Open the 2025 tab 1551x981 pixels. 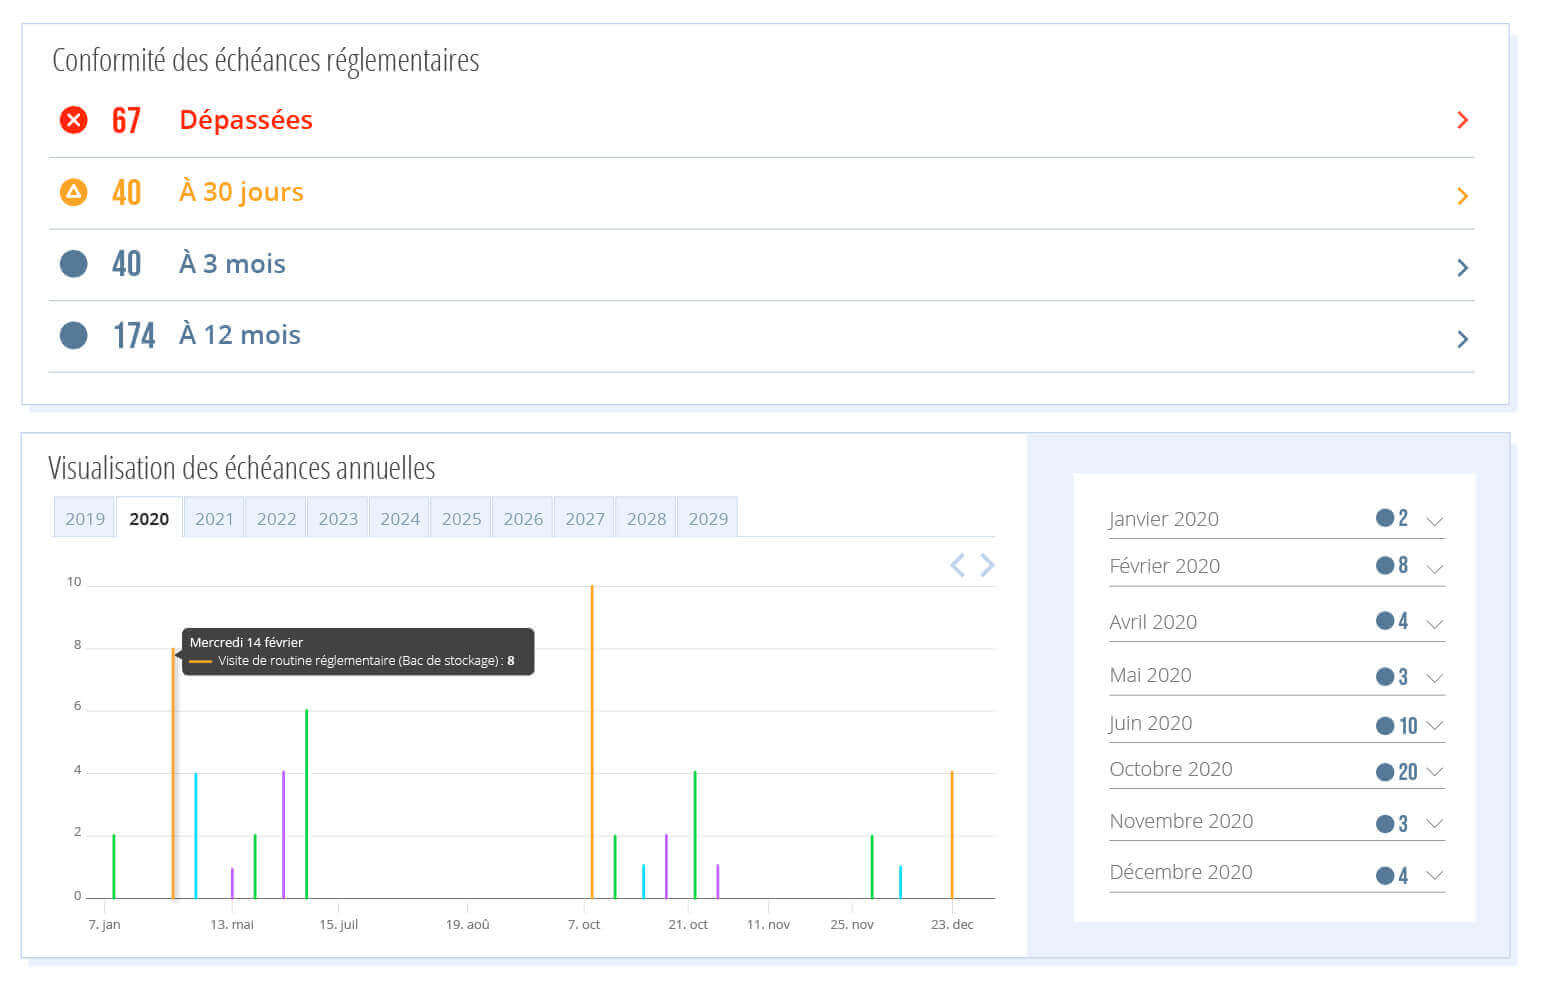point(461,518)
